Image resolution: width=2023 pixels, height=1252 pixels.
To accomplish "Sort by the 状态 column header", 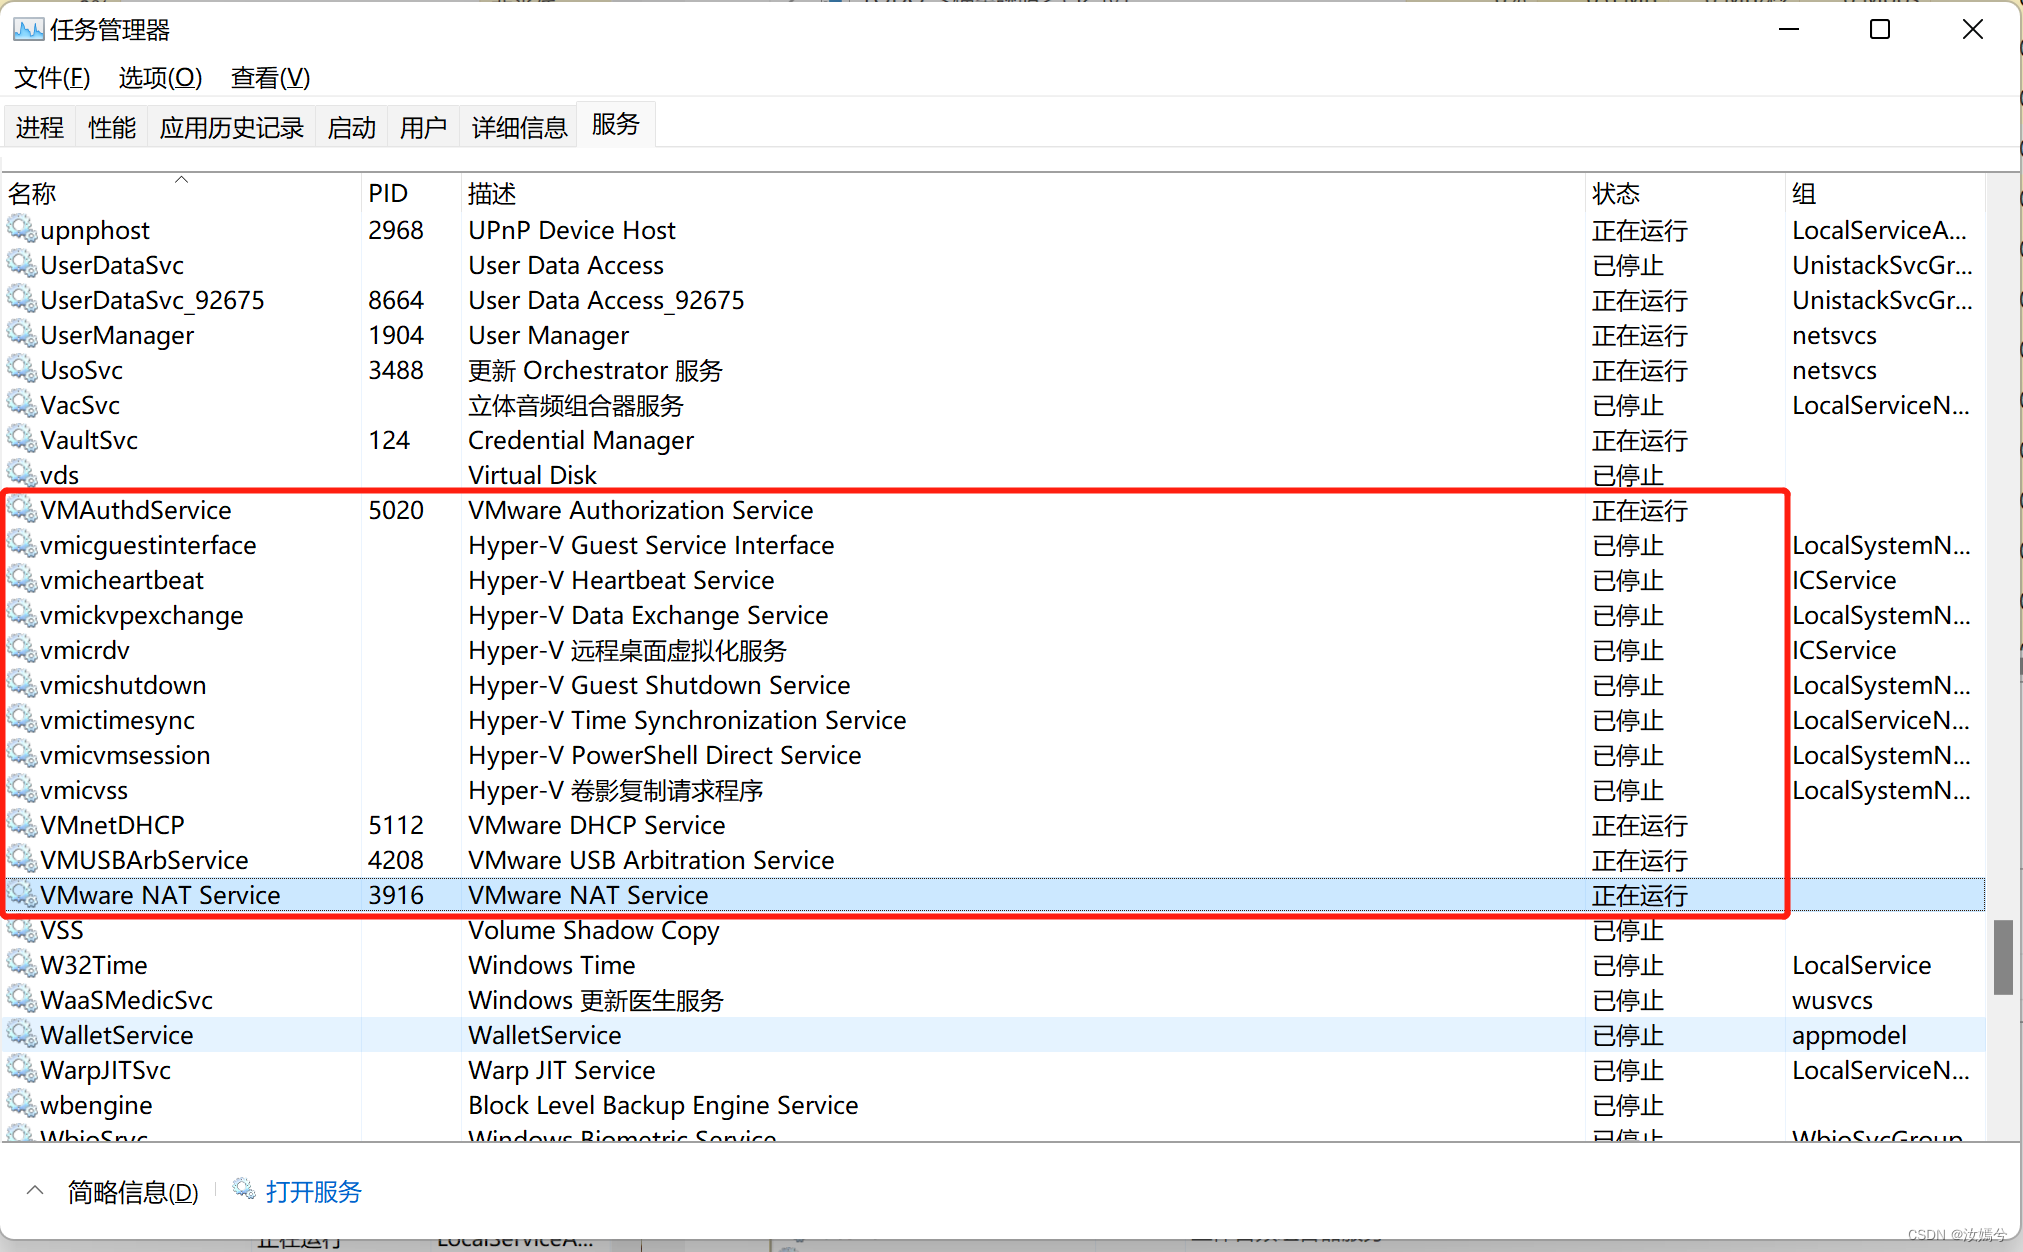I will [1685, 192].
